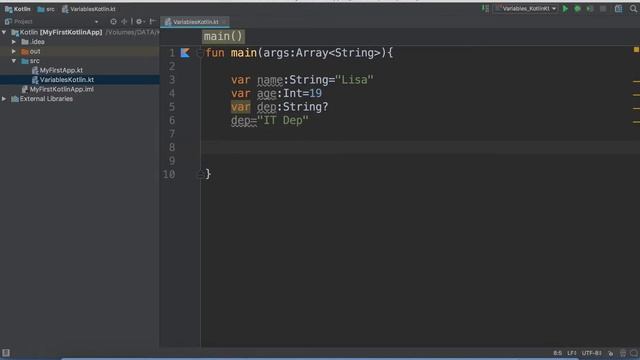Click Scroll from Source target icon

tap(113, 22)
